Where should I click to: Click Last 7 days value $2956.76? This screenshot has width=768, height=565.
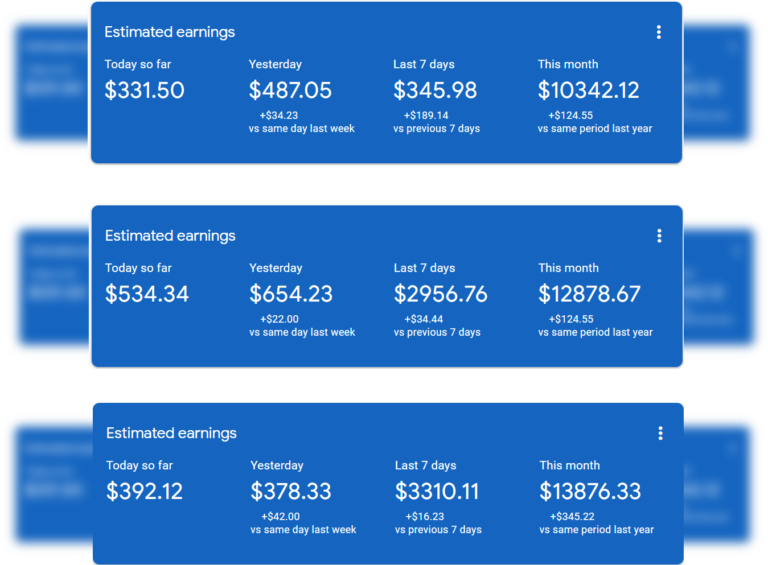click(x=440, y=294)
